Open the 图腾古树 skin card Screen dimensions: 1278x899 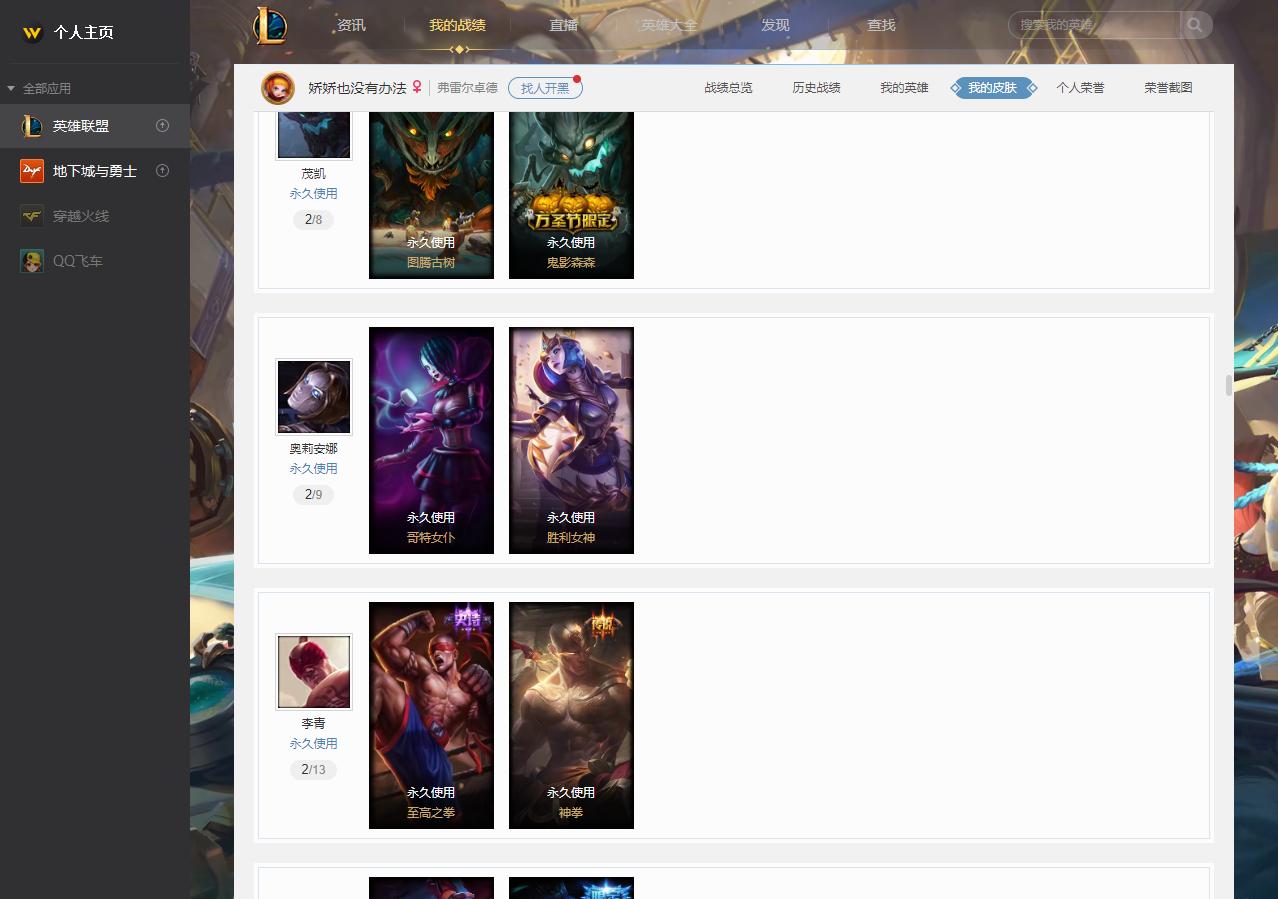(431, 195)
